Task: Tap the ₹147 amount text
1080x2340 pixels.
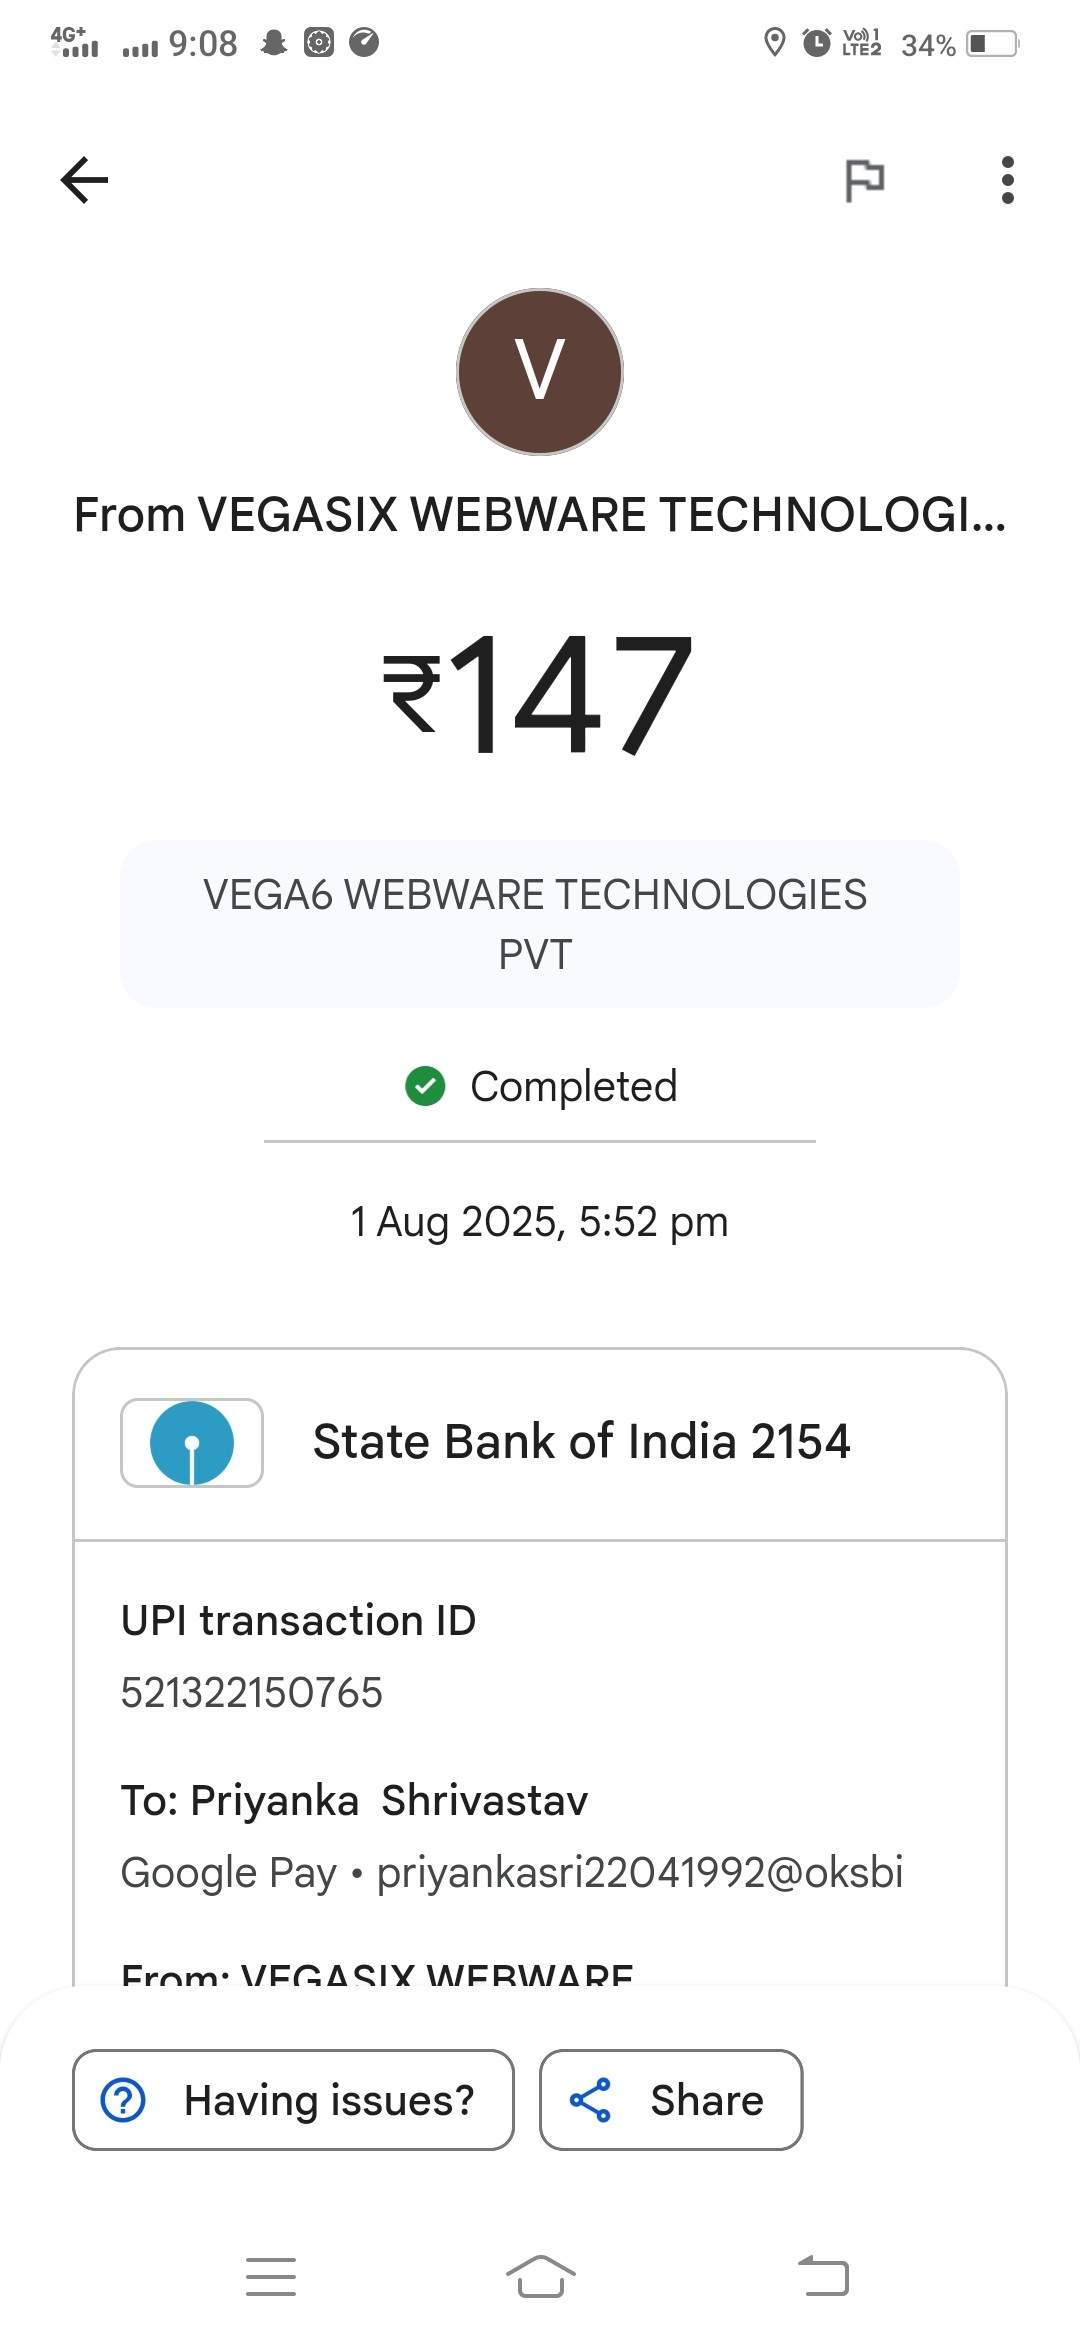Action: [x=540, y=694]
